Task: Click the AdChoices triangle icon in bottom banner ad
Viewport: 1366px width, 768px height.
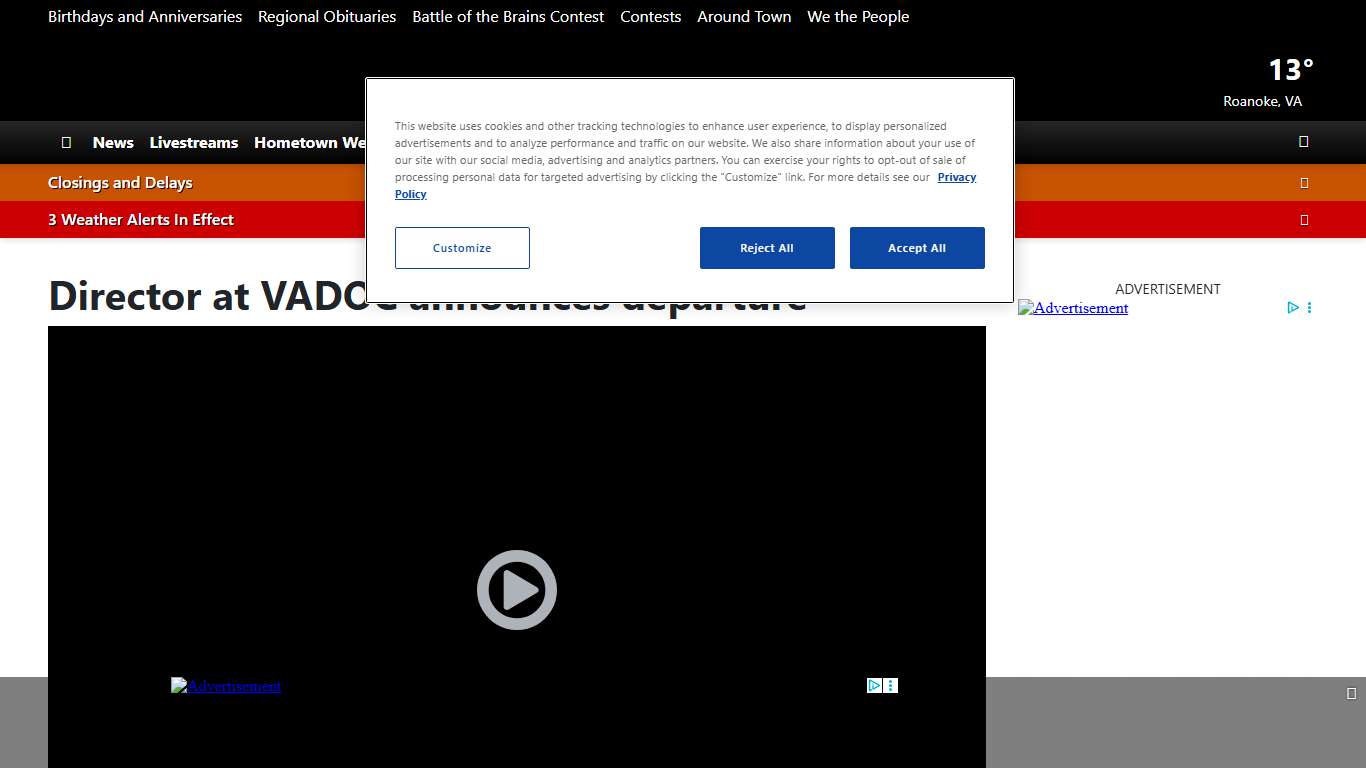Action: click(874, 686)
